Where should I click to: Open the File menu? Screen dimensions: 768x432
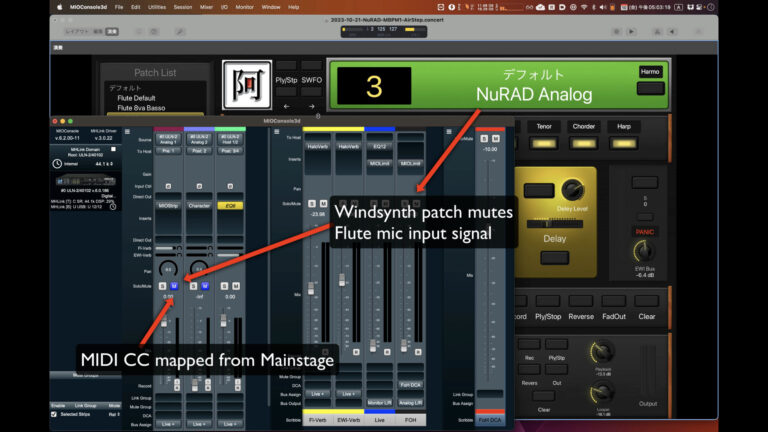click(x=119, y=7)
